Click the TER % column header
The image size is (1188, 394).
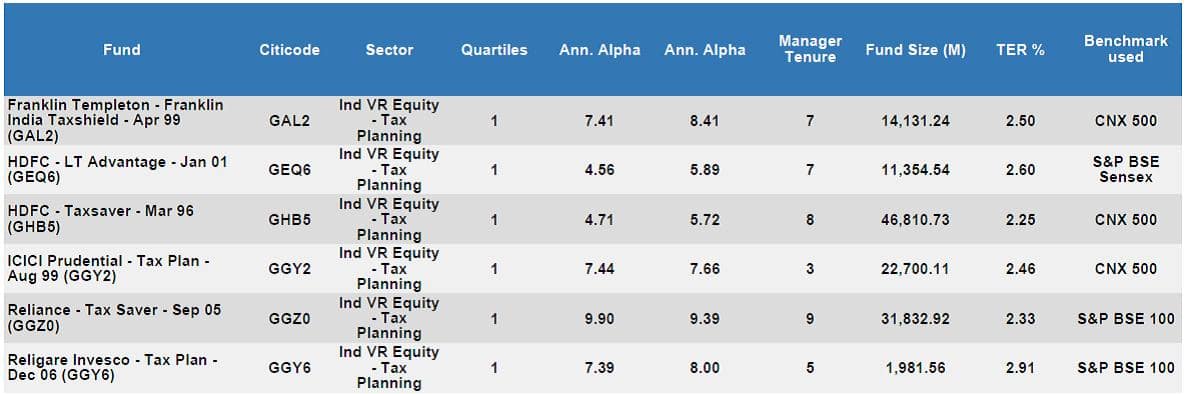click(1020, 50)
